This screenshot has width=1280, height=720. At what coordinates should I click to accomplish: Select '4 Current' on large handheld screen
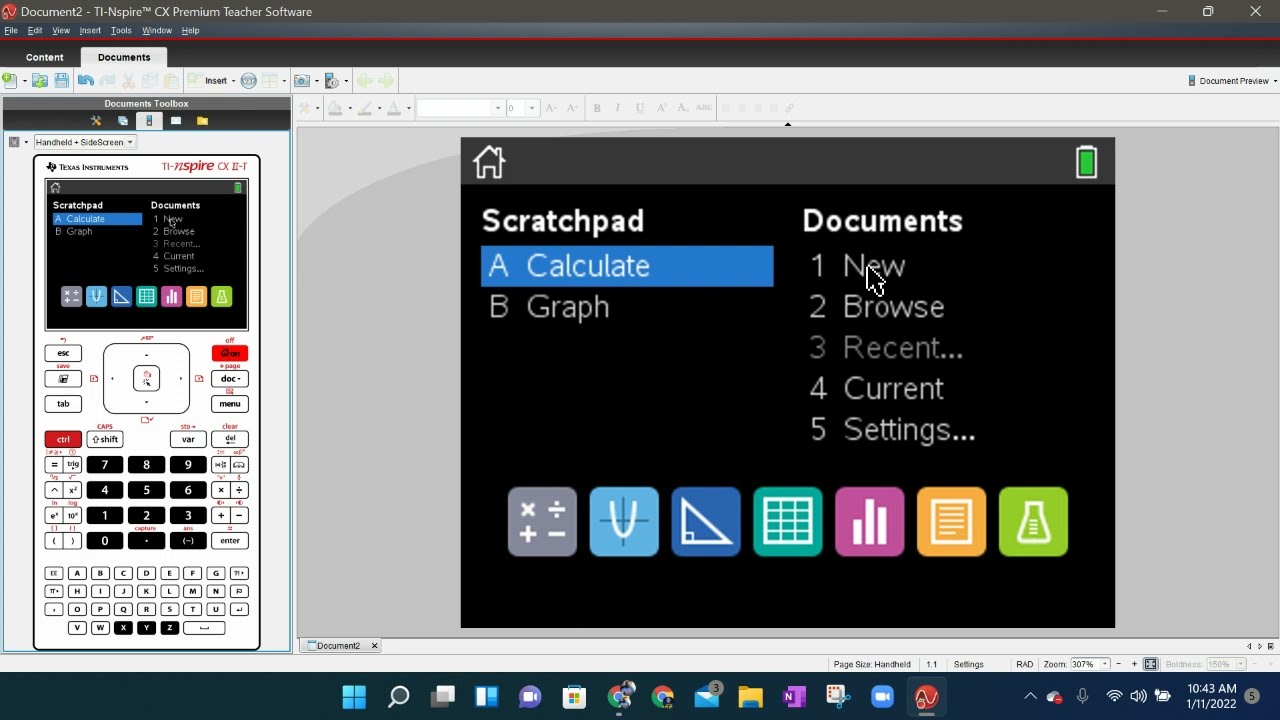click(x=877, y=388)
